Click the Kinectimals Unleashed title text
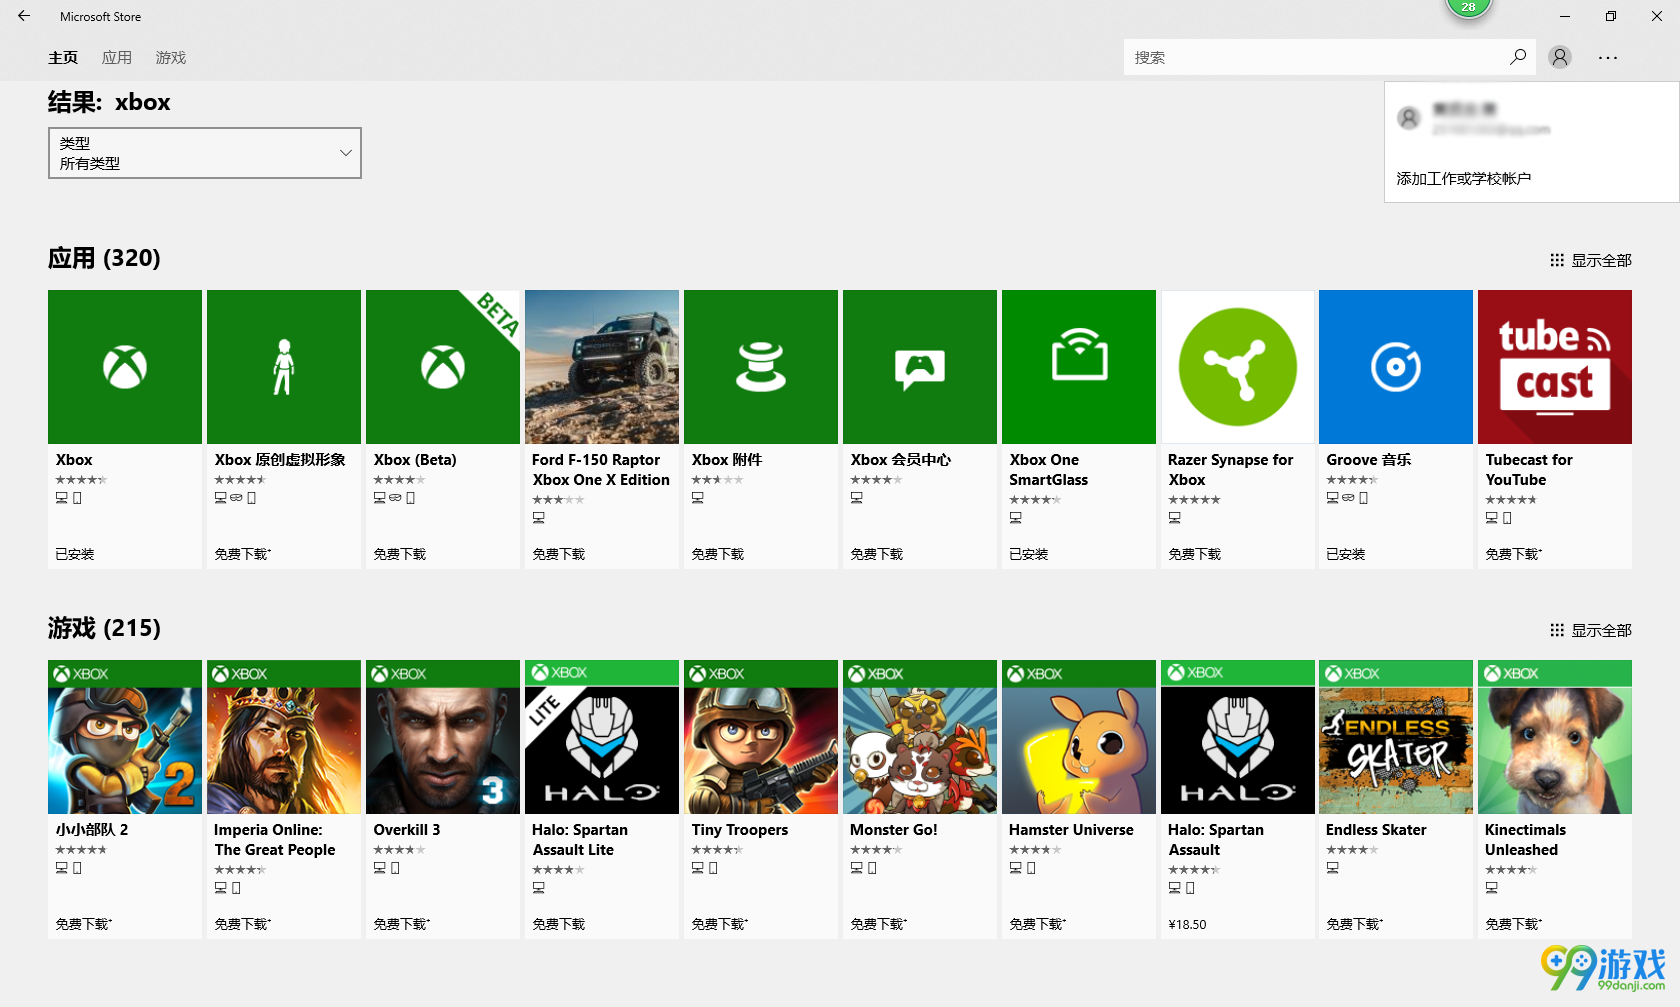The width and height of the screenshot is (1680, 1007). point(1525,840)
